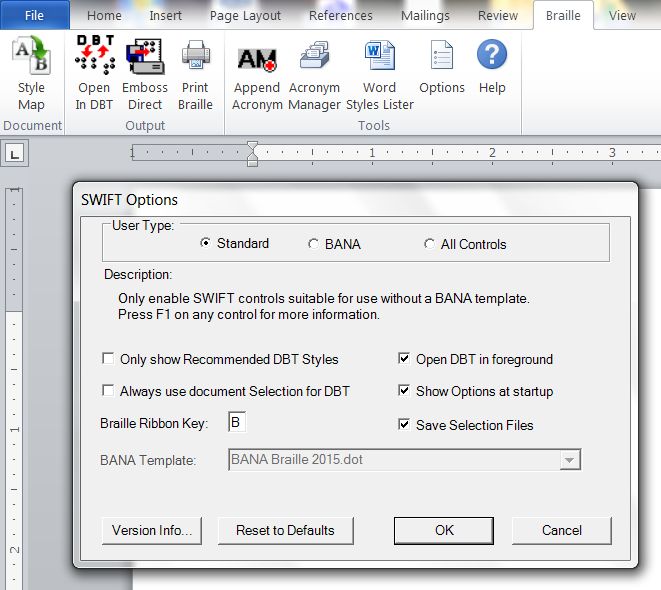Viewport: 661px width, 590px height.
Task: Cancel the SWIFT Options dialog
Action: coord(562,531)
